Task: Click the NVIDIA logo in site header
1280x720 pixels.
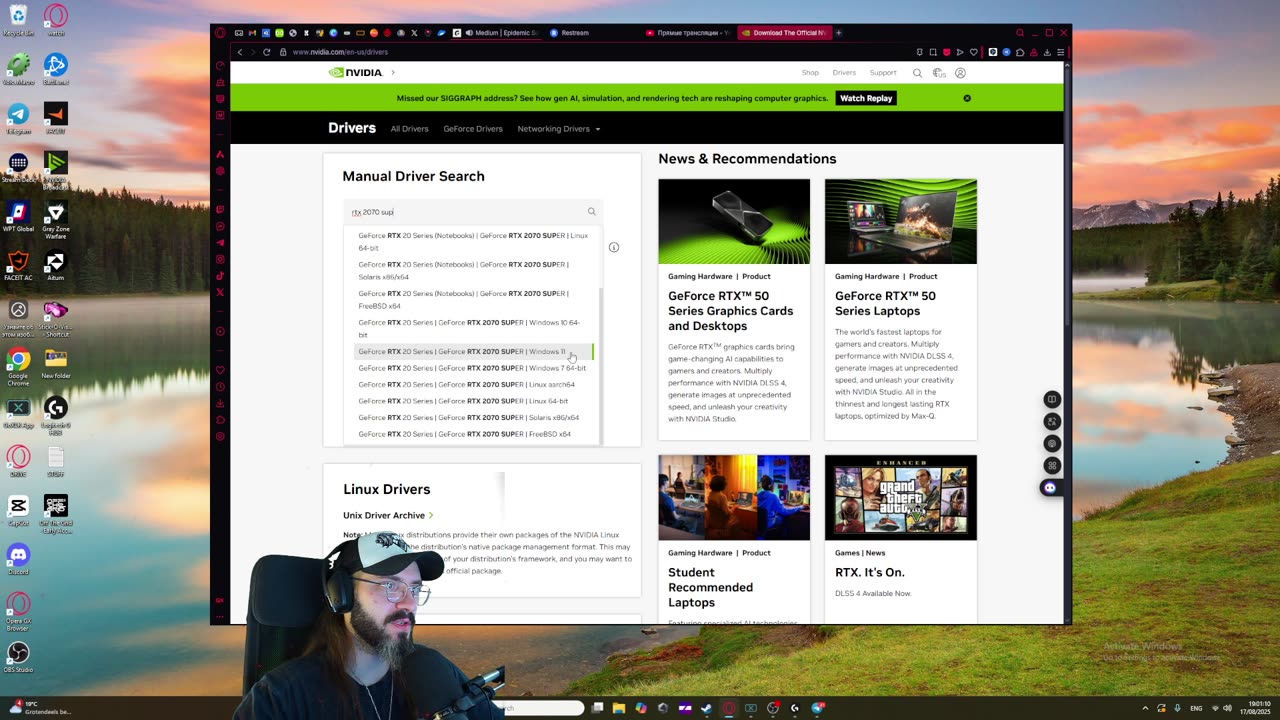Action: tap(356, 73)
